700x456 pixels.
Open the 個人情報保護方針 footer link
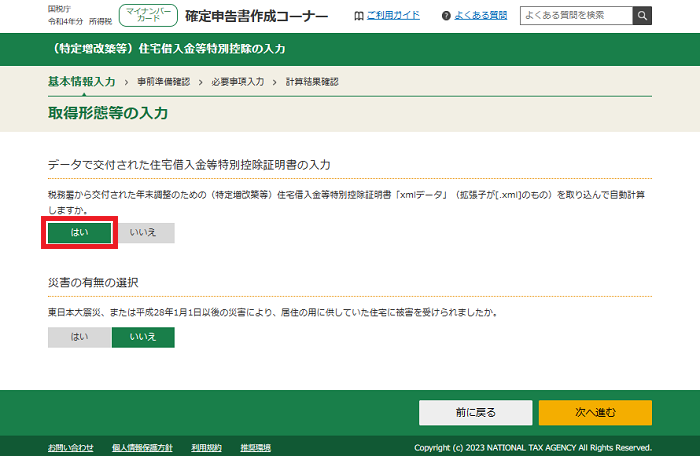(142, 447)
